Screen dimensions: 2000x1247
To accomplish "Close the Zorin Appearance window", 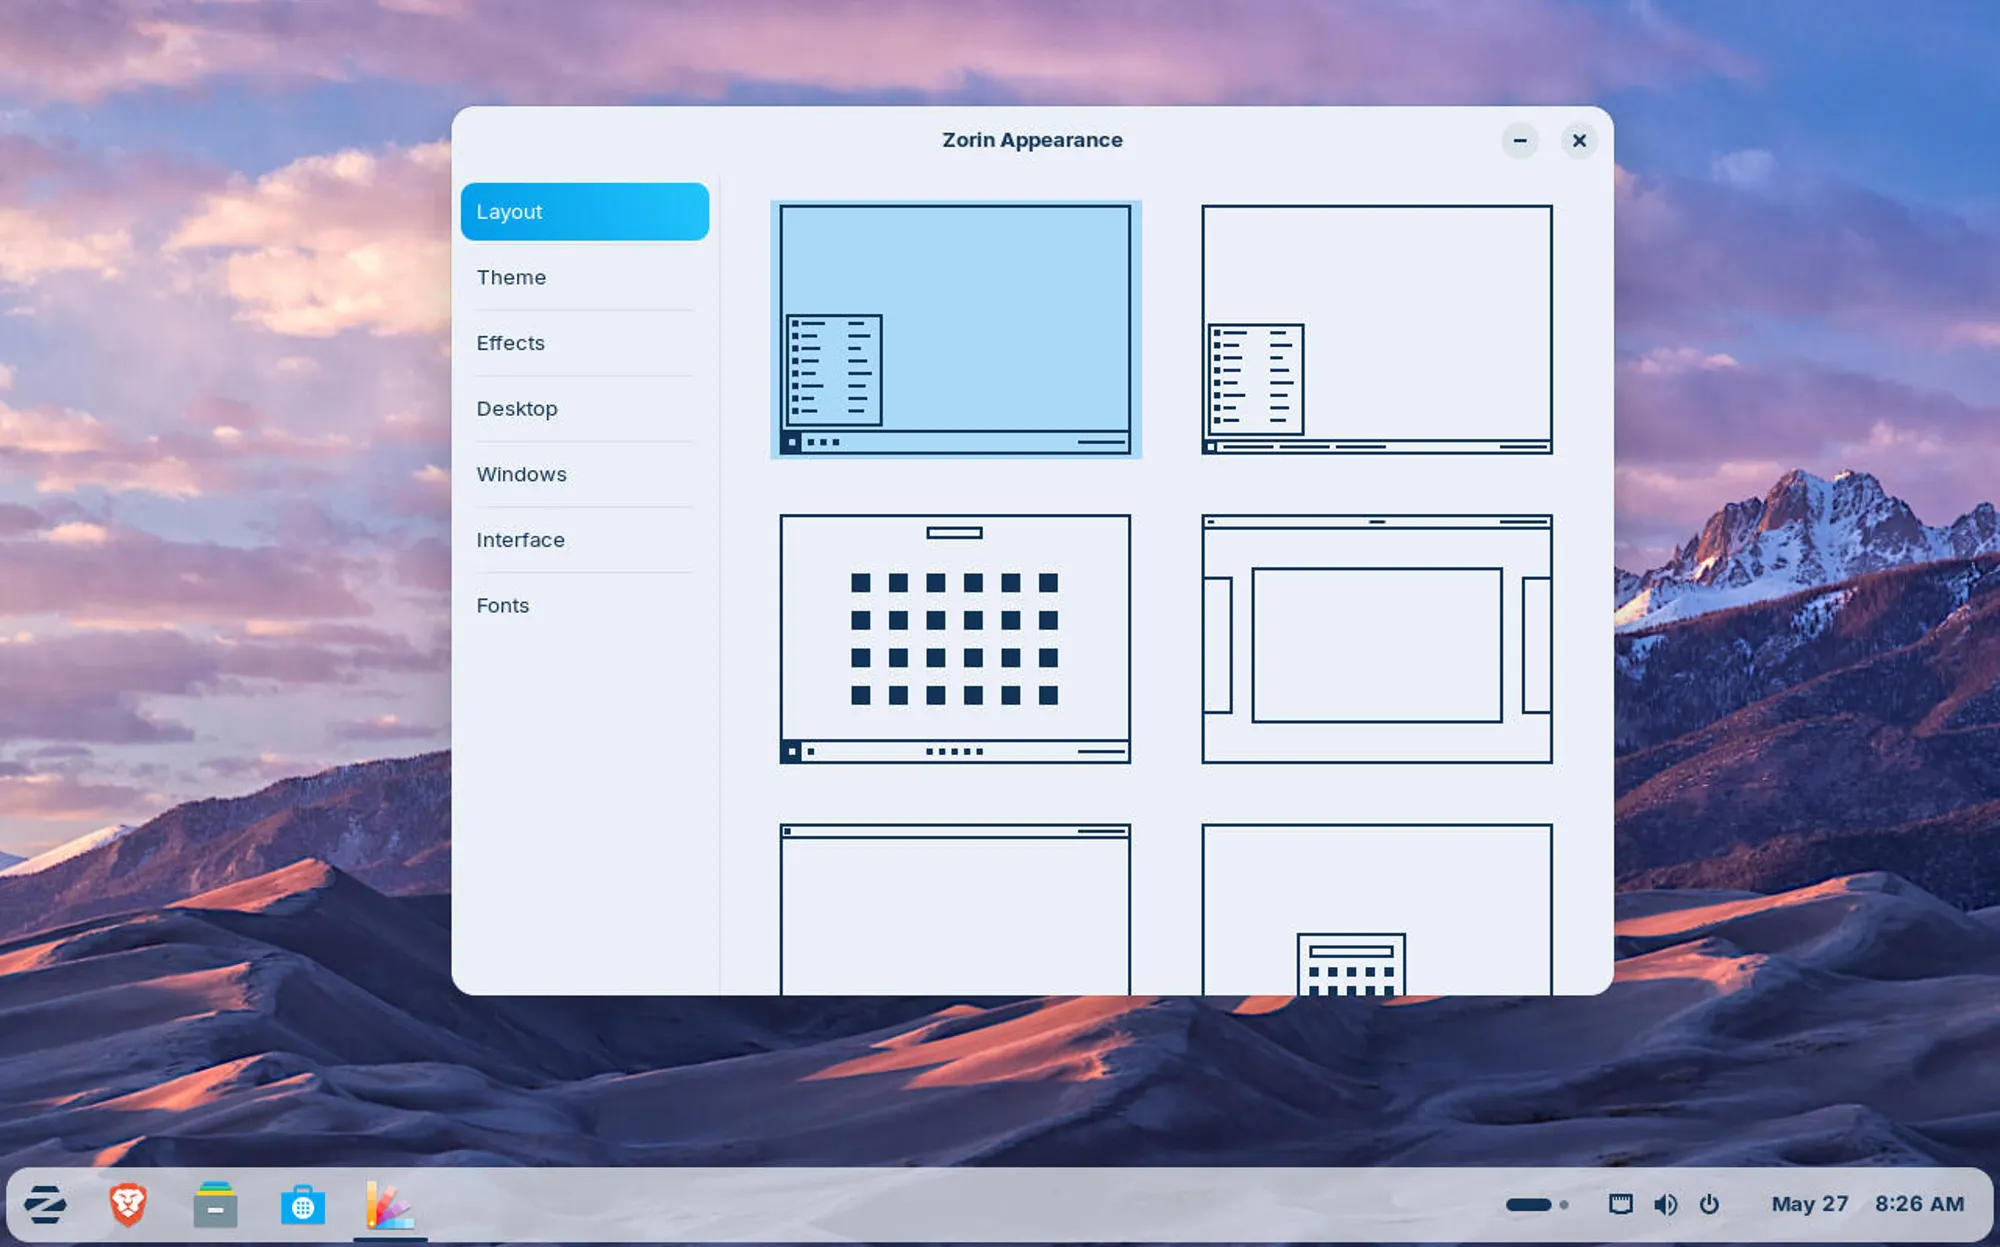I will (1579, 141).
